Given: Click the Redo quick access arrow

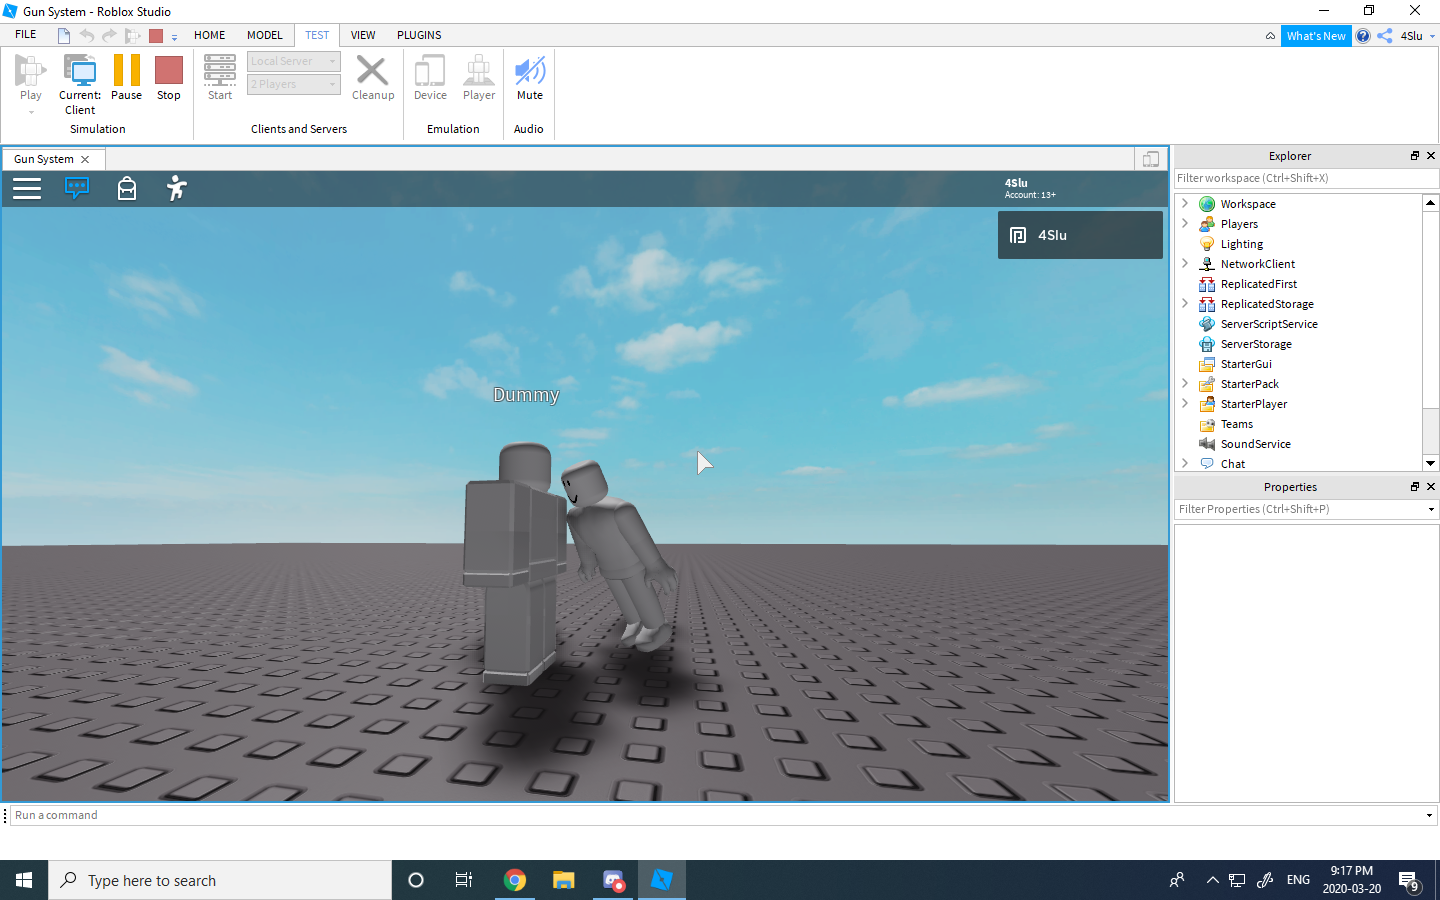Looking at the screenshot, I should coord(109,36).
